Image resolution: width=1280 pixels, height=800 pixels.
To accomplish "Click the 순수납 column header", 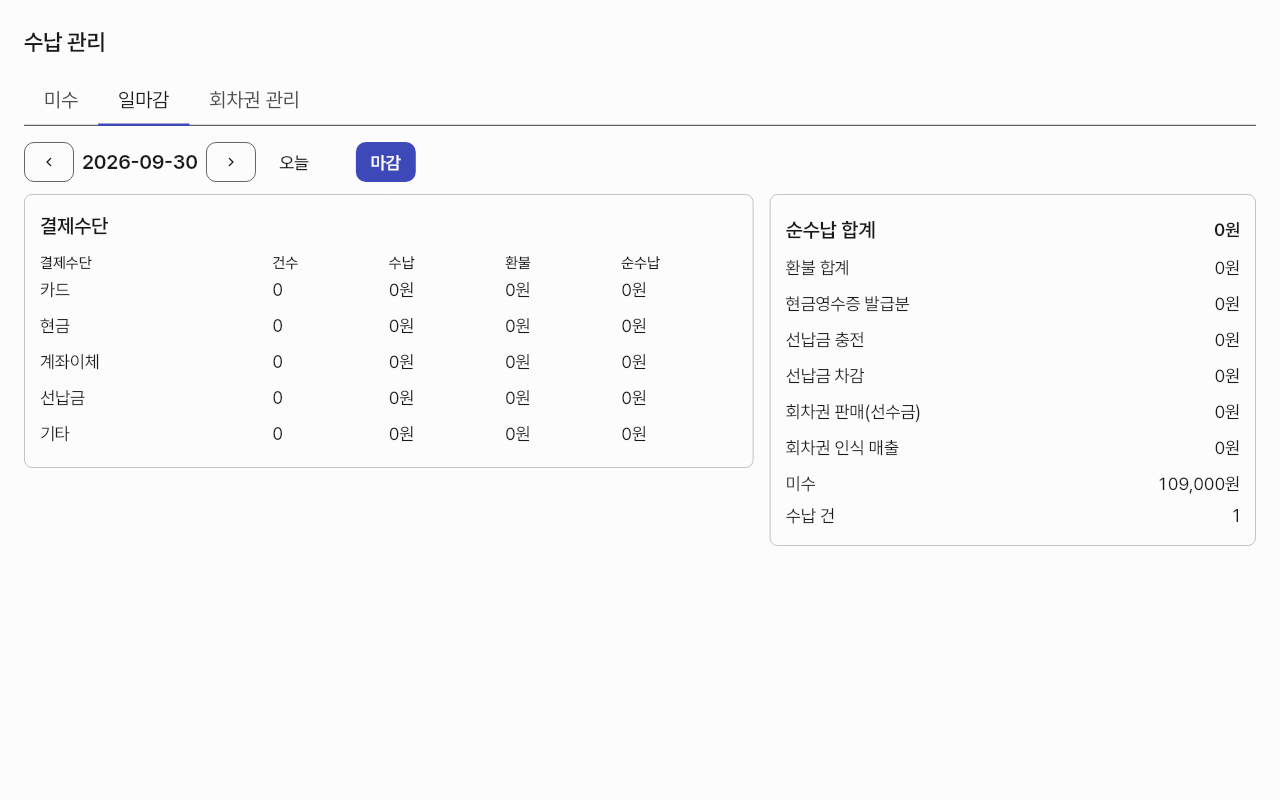I will pyautogui.click(x=640, y=263).
